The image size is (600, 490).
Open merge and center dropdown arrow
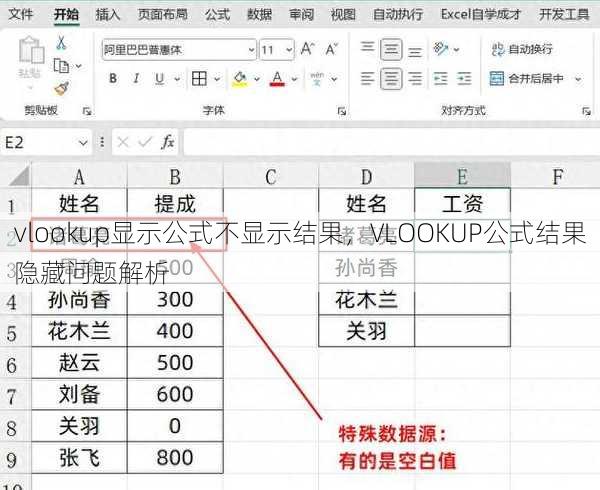[x=578, y=79]
